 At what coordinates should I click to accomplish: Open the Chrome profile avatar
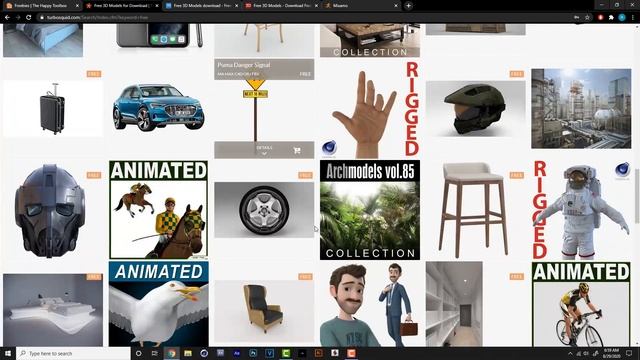pyautogui.click(x=622, y=18)
